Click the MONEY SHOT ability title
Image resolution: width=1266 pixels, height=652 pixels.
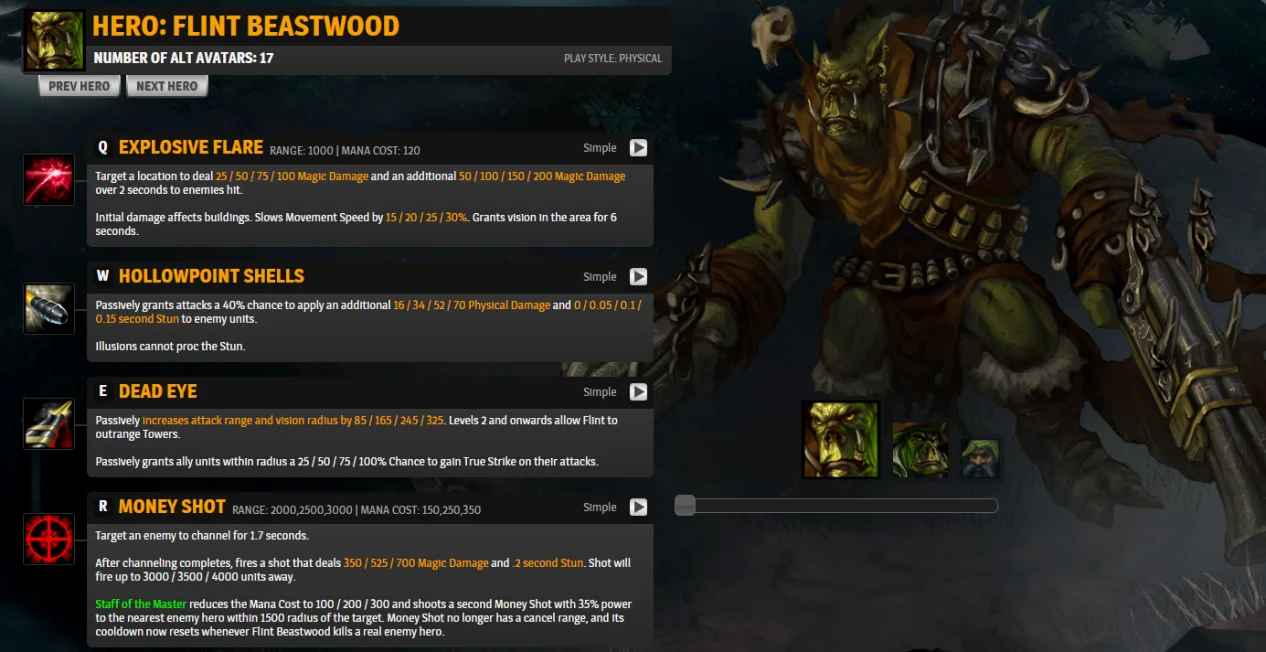(x=172, y=507)
